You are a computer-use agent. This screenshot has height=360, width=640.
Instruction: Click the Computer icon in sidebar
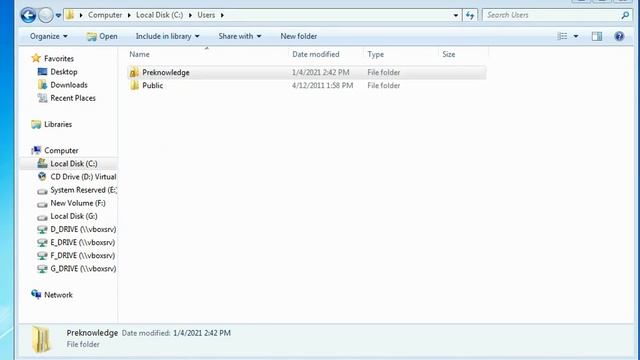pos(36,151)
